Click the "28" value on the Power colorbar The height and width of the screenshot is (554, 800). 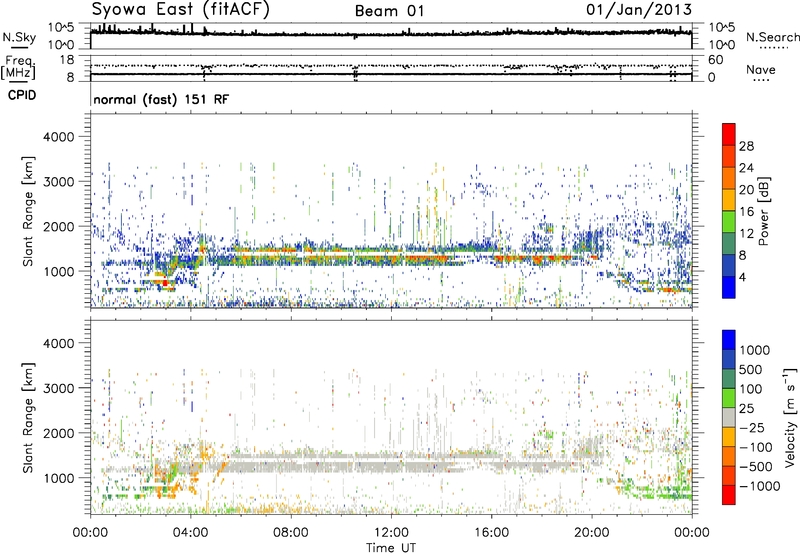[x=746, y=146]
